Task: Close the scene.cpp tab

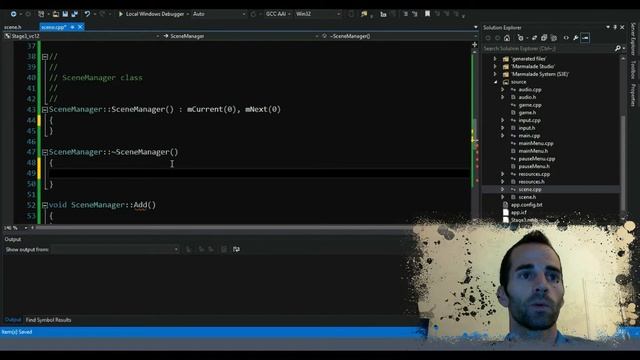Action: (80, 27)
